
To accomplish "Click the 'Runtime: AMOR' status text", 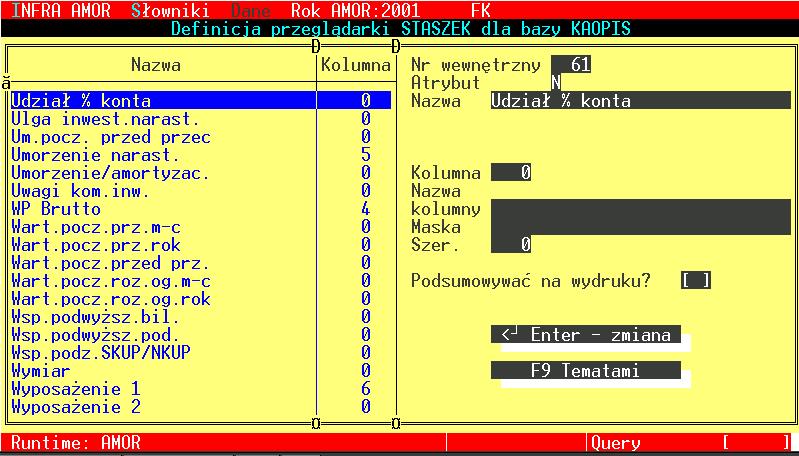I will [x=75, y=442].
